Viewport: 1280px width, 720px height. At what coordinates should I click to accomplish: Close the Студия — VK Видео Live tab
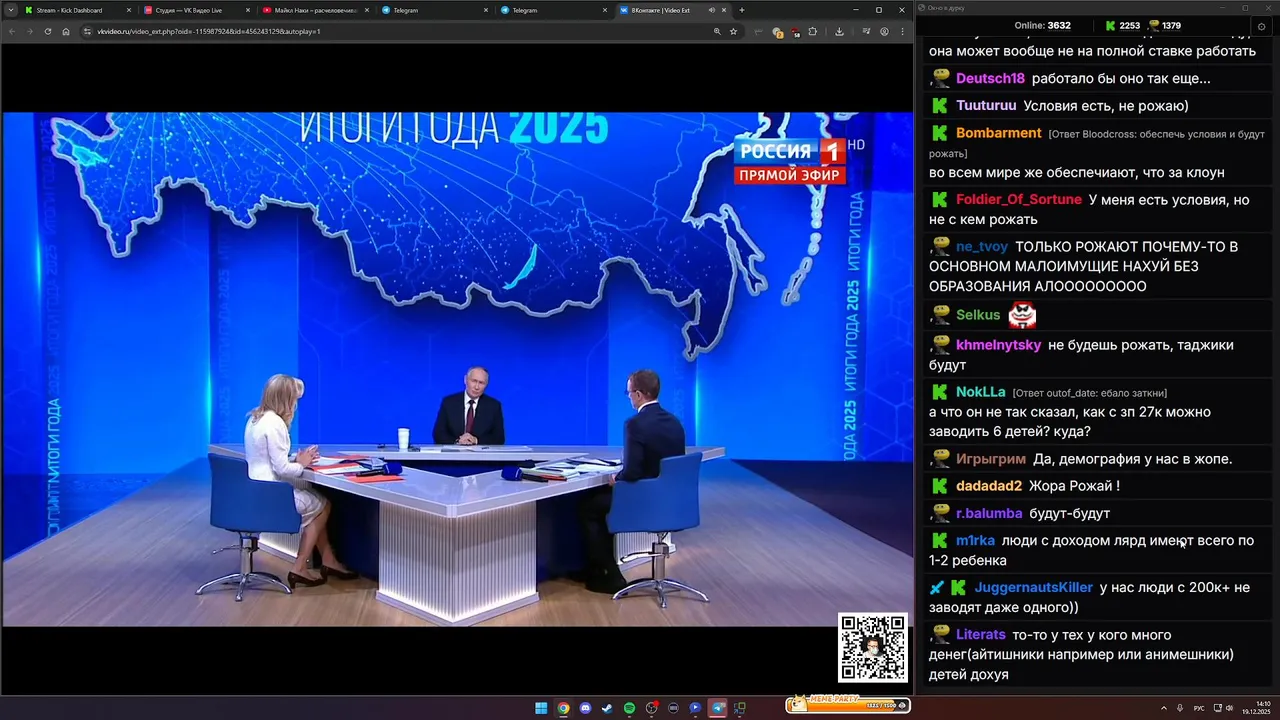(248, 10)
